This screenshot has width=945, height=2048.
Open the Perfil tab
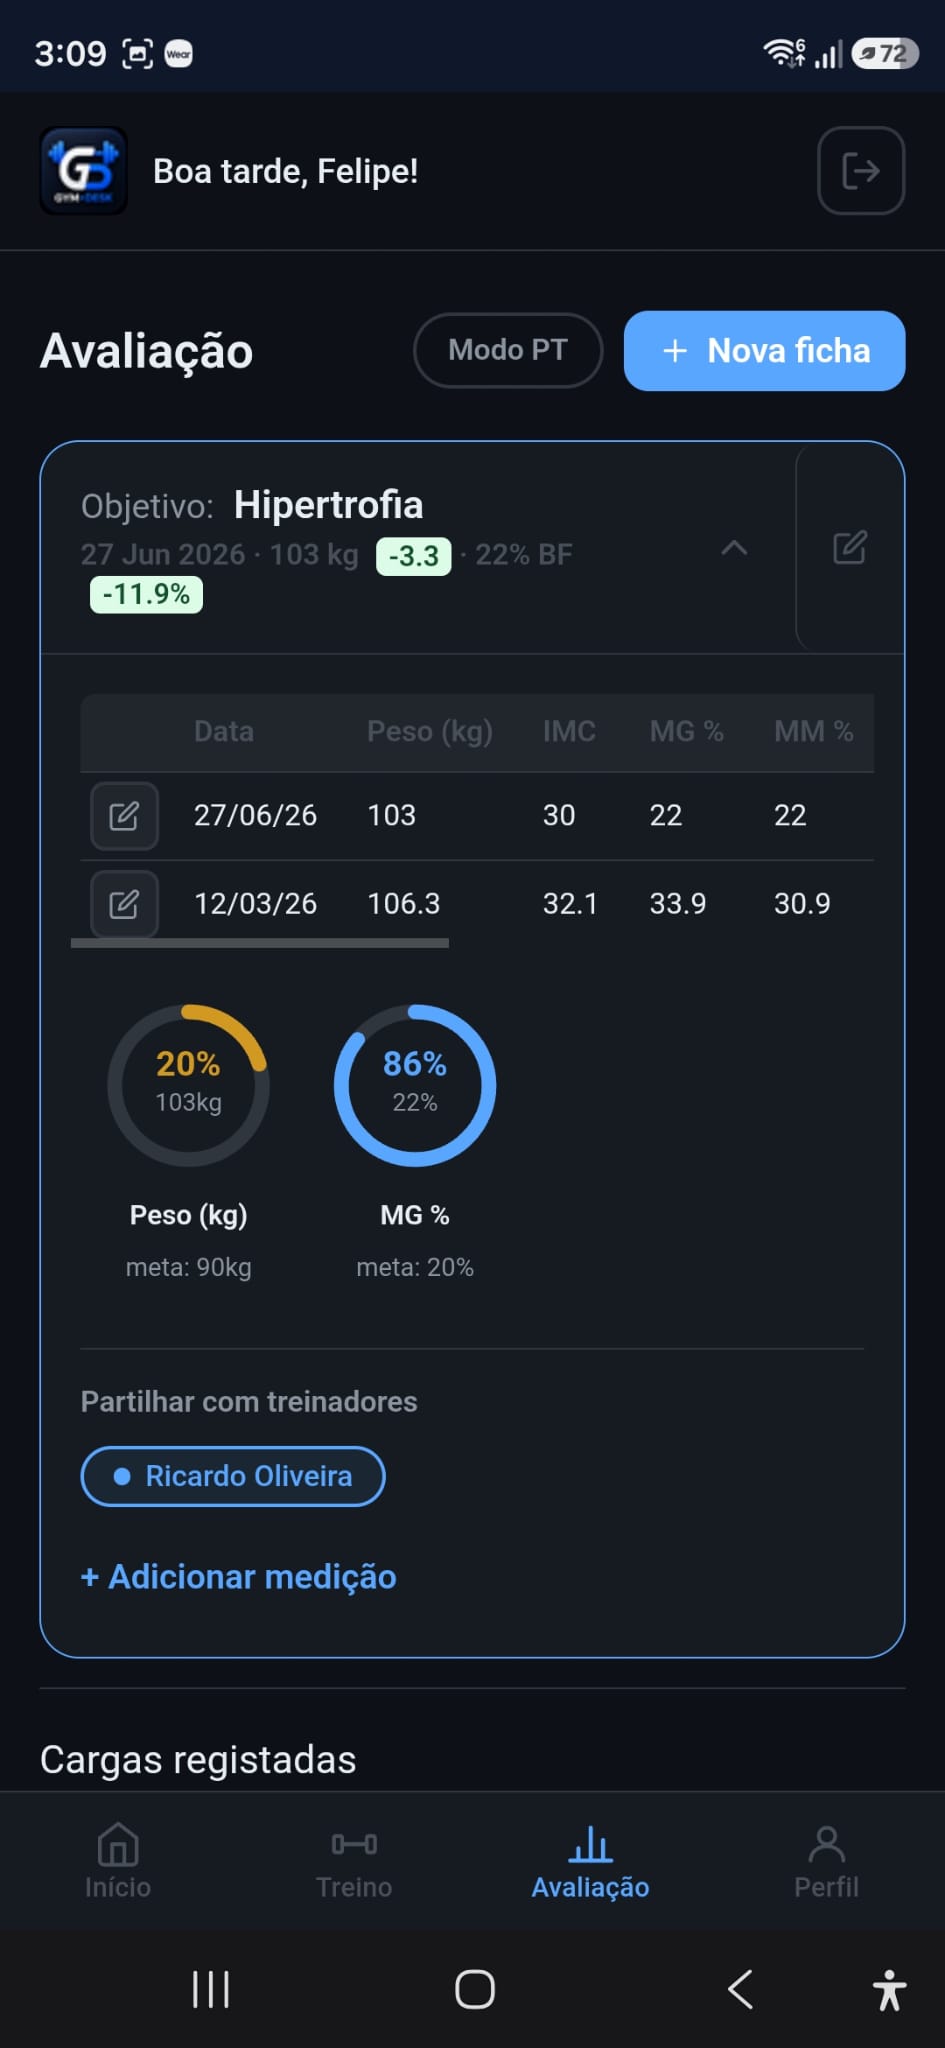[826, 1861]
